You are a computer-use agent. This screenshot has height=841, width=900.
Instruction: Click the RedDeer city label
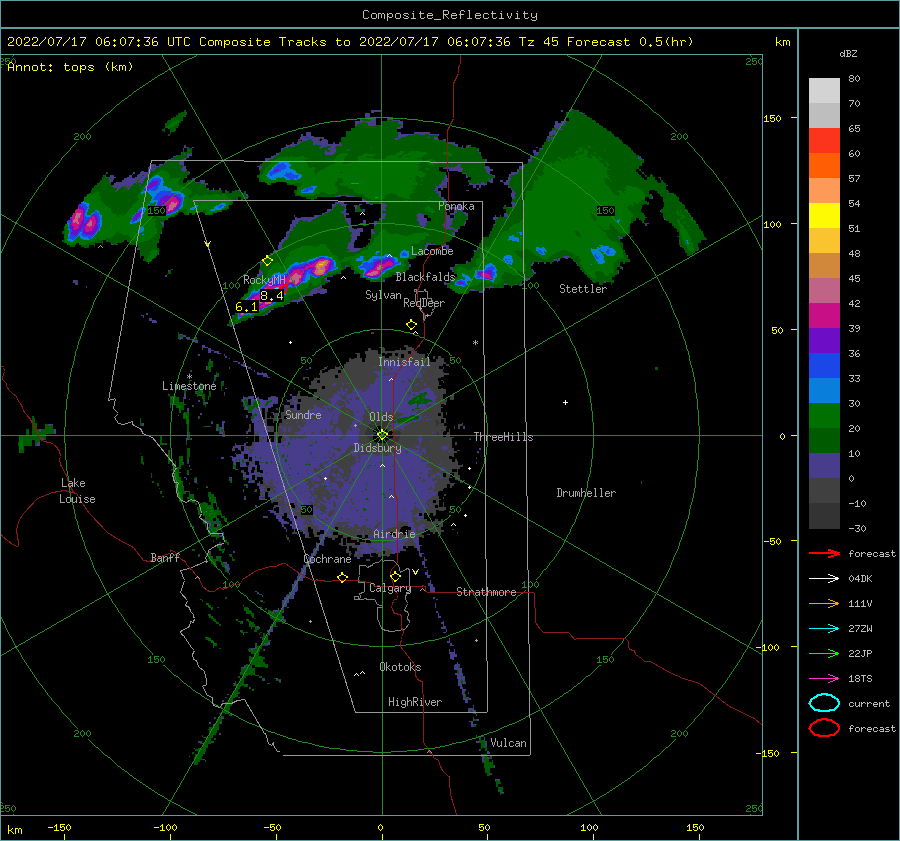(424, 303)
